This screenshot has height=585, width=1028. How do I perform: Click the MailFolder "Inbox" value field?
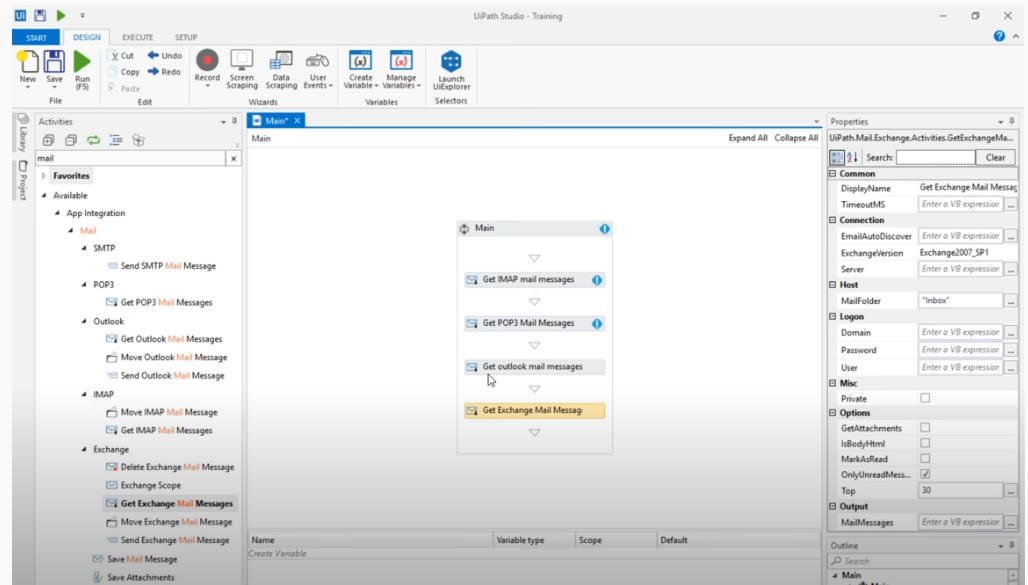(x=960, y=301)
